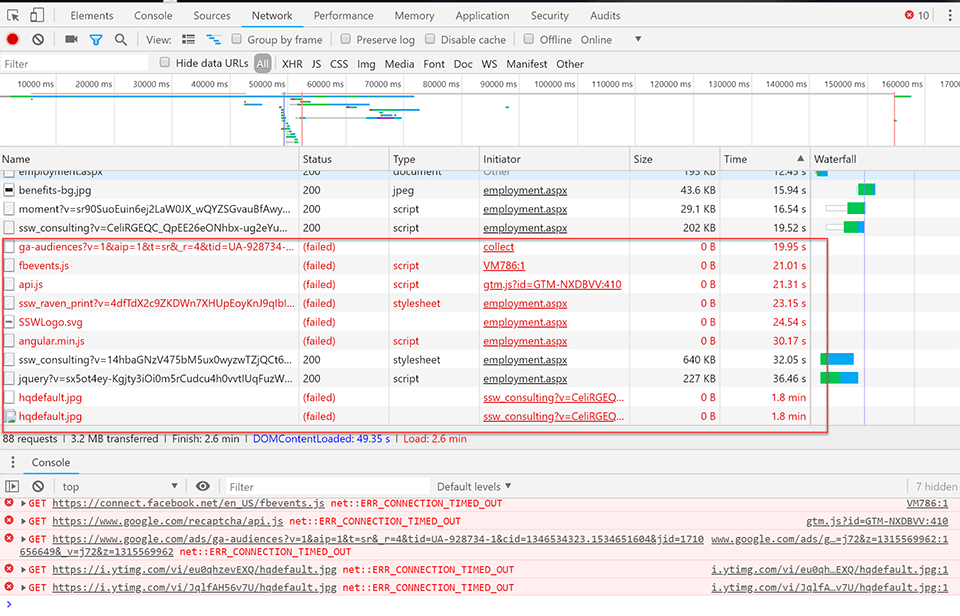Tick the Hide data URLs checkbox
This screenshot has width=960, height=616.
coord(165,63)
